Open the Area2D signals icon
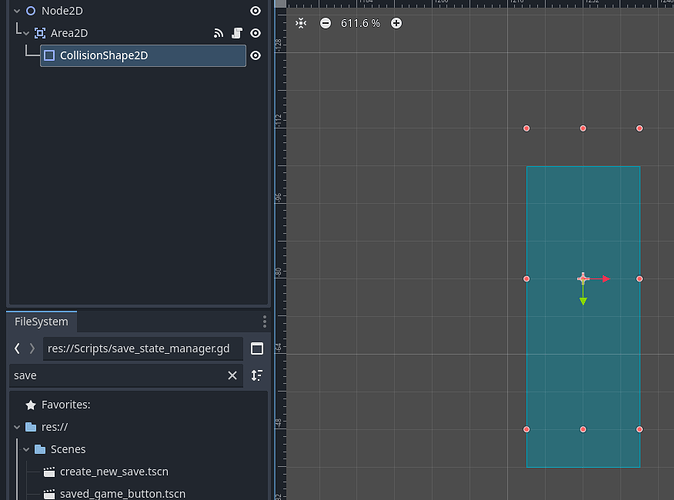This screenshot has height=500, width=674. click(218, 33)
